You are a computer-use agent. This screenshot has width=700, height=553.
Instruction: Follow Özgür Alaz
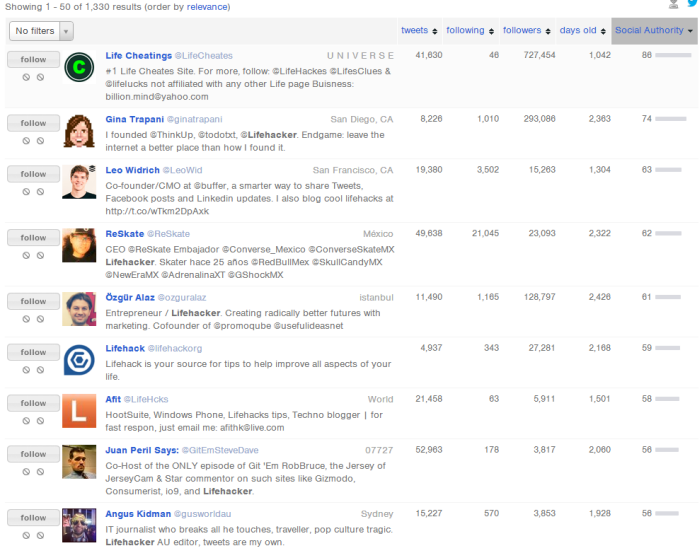tap(33, 301)
